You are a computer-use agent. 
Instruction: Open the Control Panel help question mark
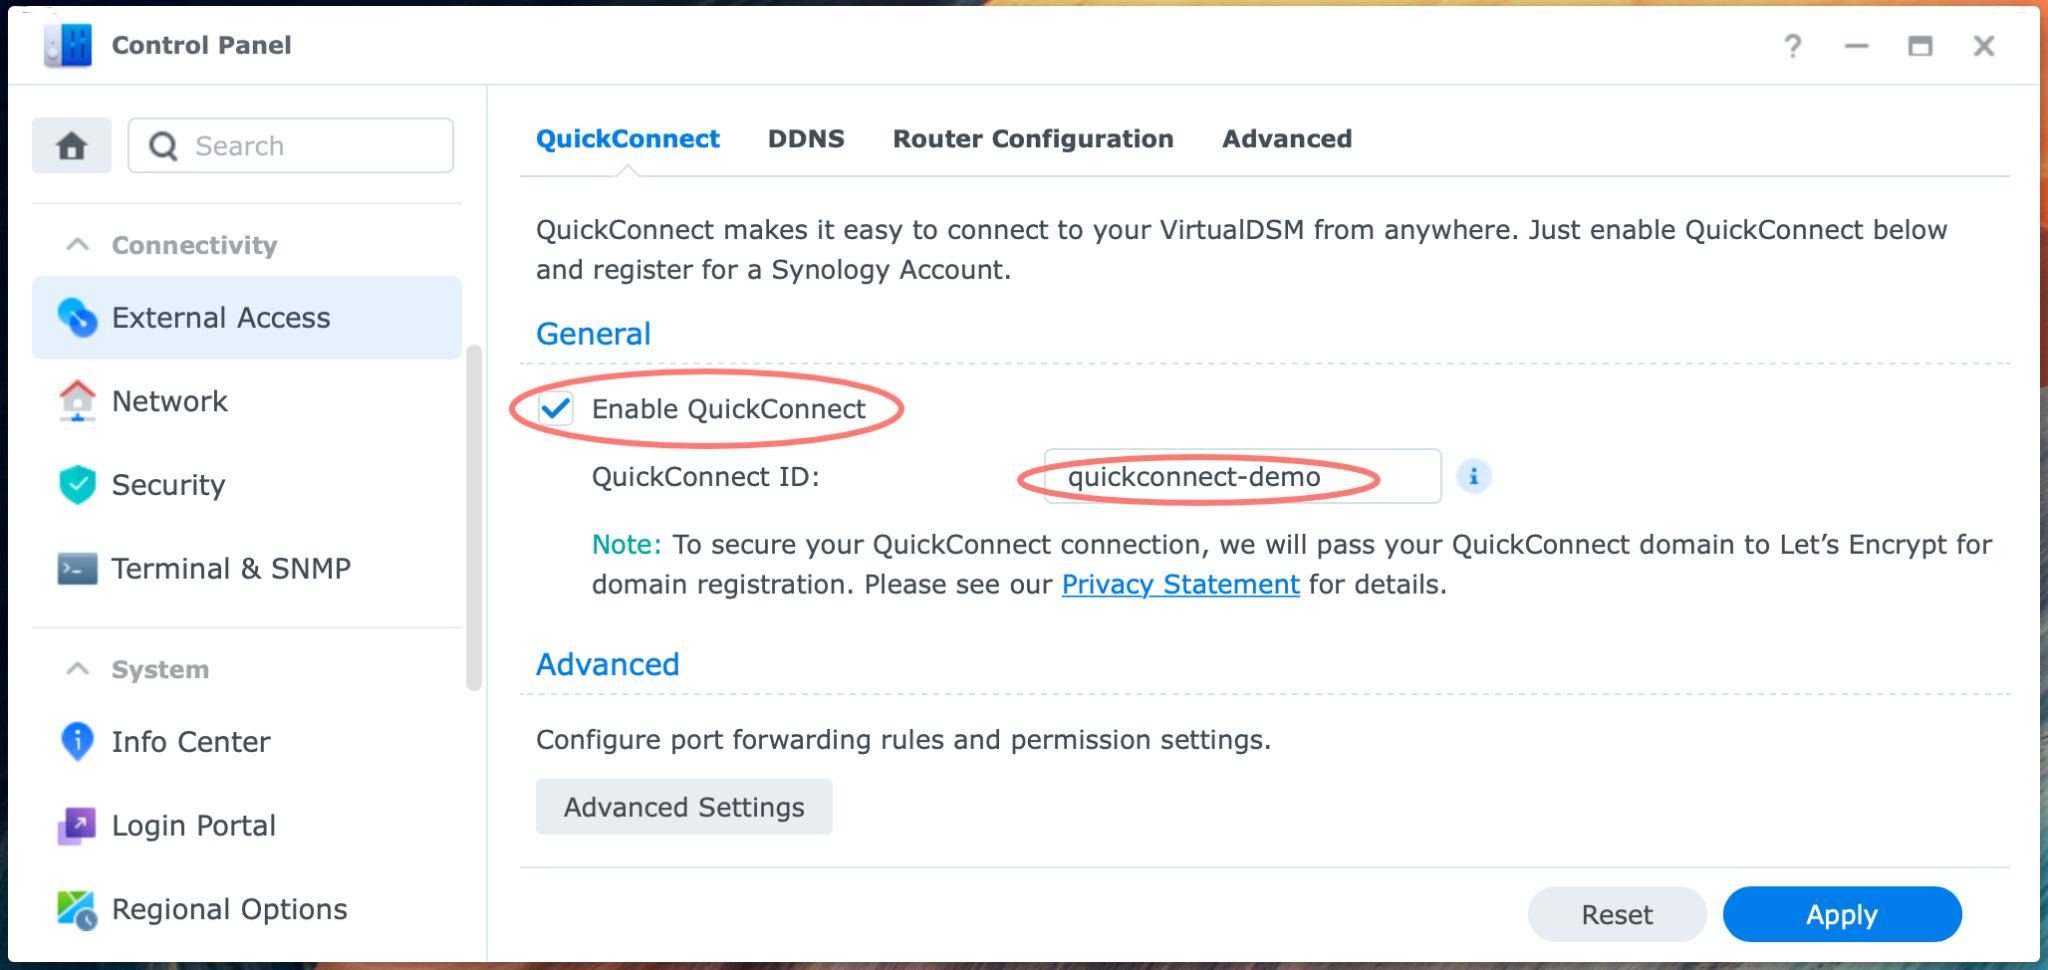[1793, 46]
